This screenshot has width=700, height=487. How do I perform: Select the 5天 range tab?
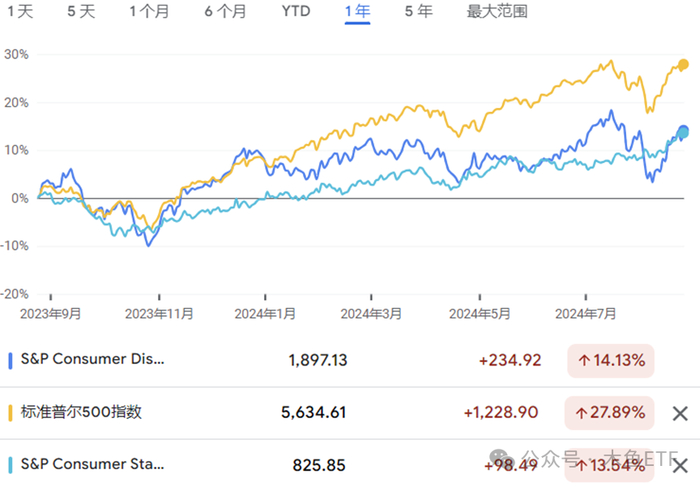click(x=81, y=13)
